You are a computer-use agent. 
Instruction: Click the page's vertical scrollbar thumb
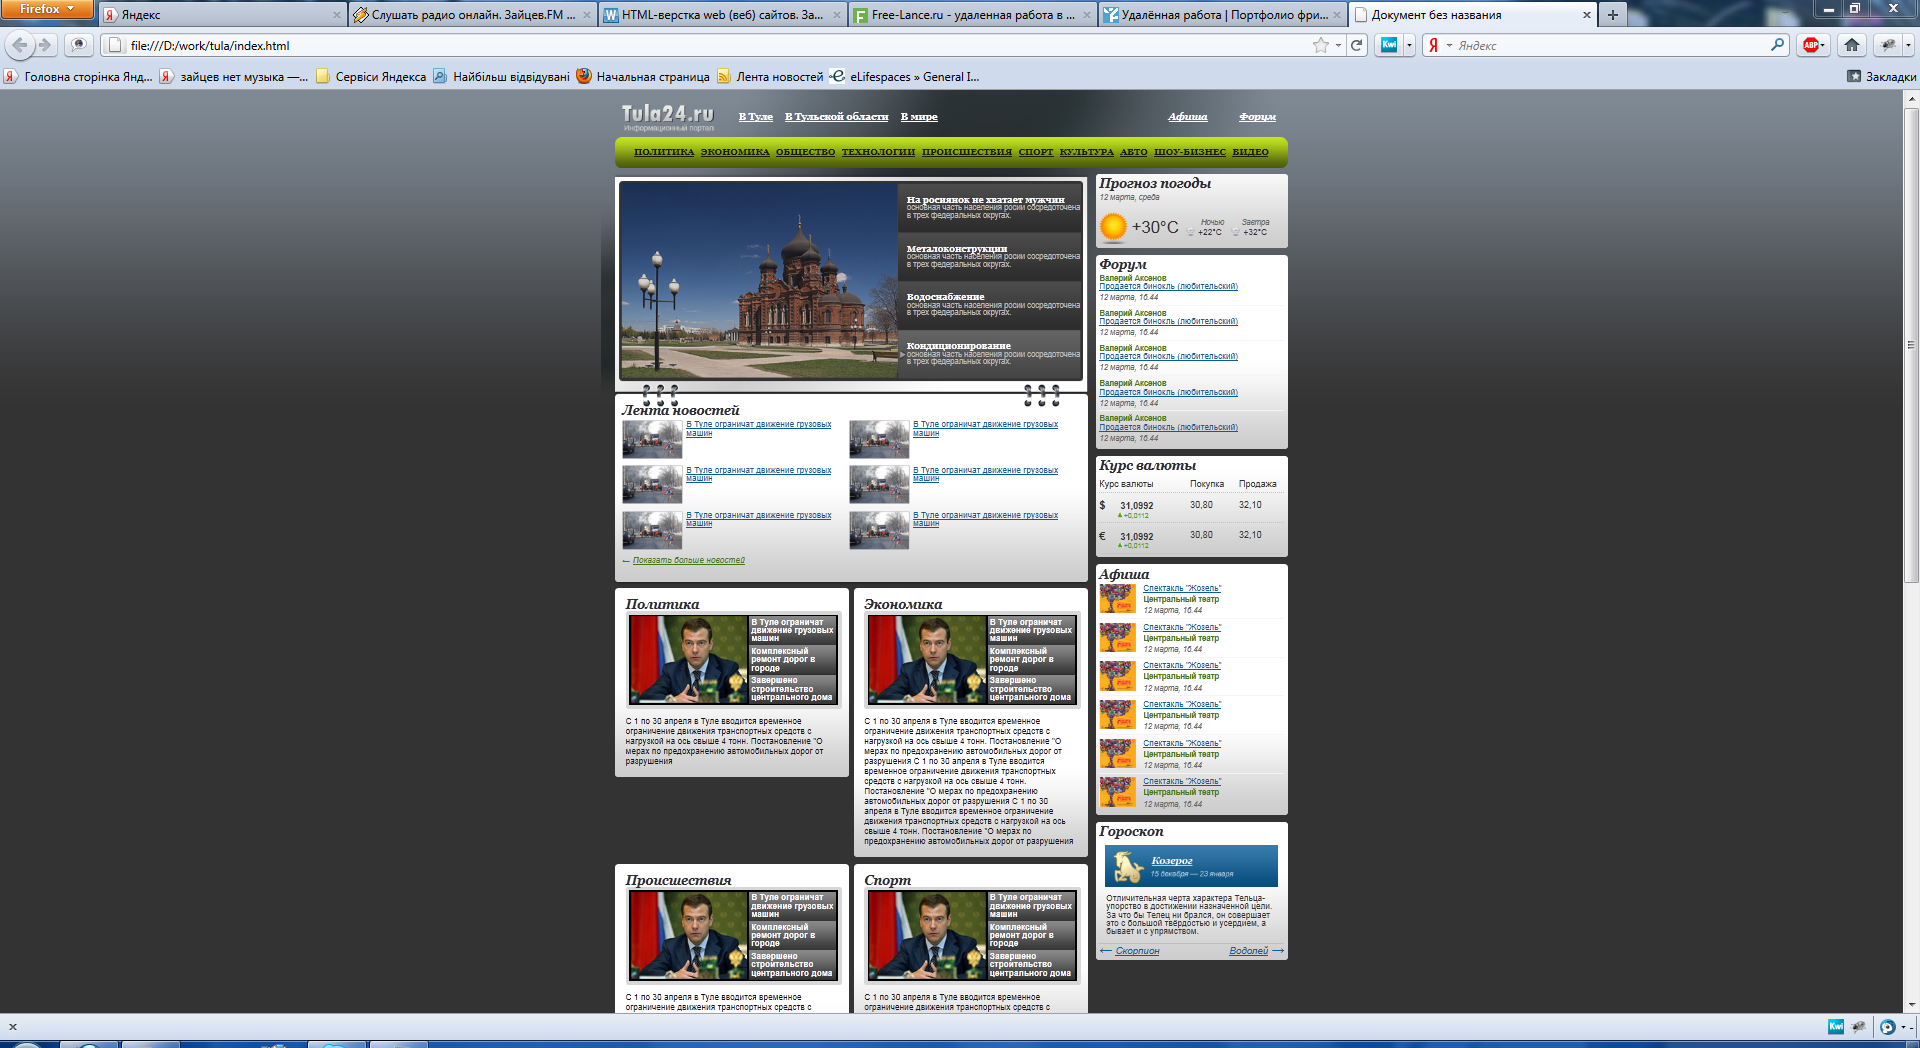1911,345
